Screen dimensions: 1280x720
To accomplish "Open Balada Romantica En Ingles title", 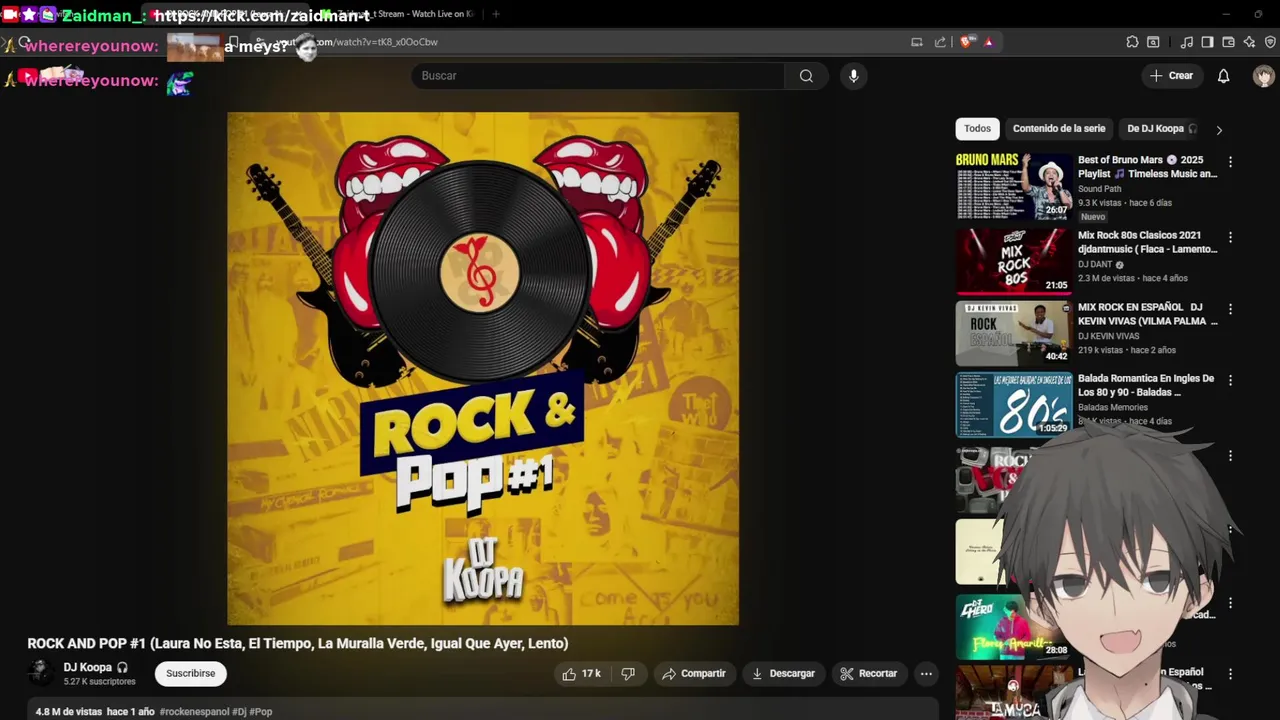I will click(x=1146, y=385).
